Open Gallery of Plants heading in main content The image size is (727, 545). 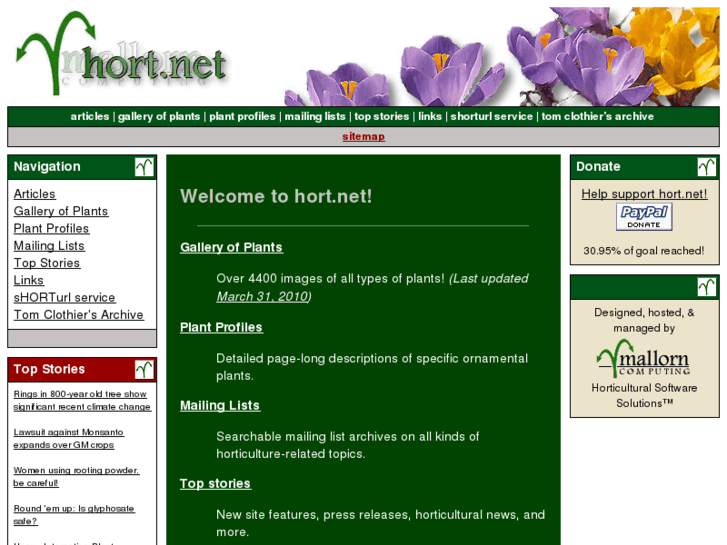click(231, 247)
